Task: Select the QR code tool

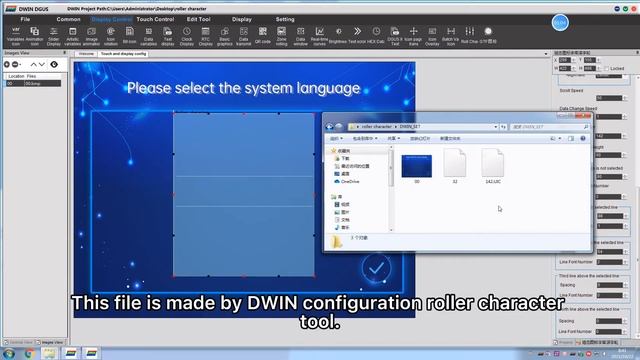Action: coord(262,35)
